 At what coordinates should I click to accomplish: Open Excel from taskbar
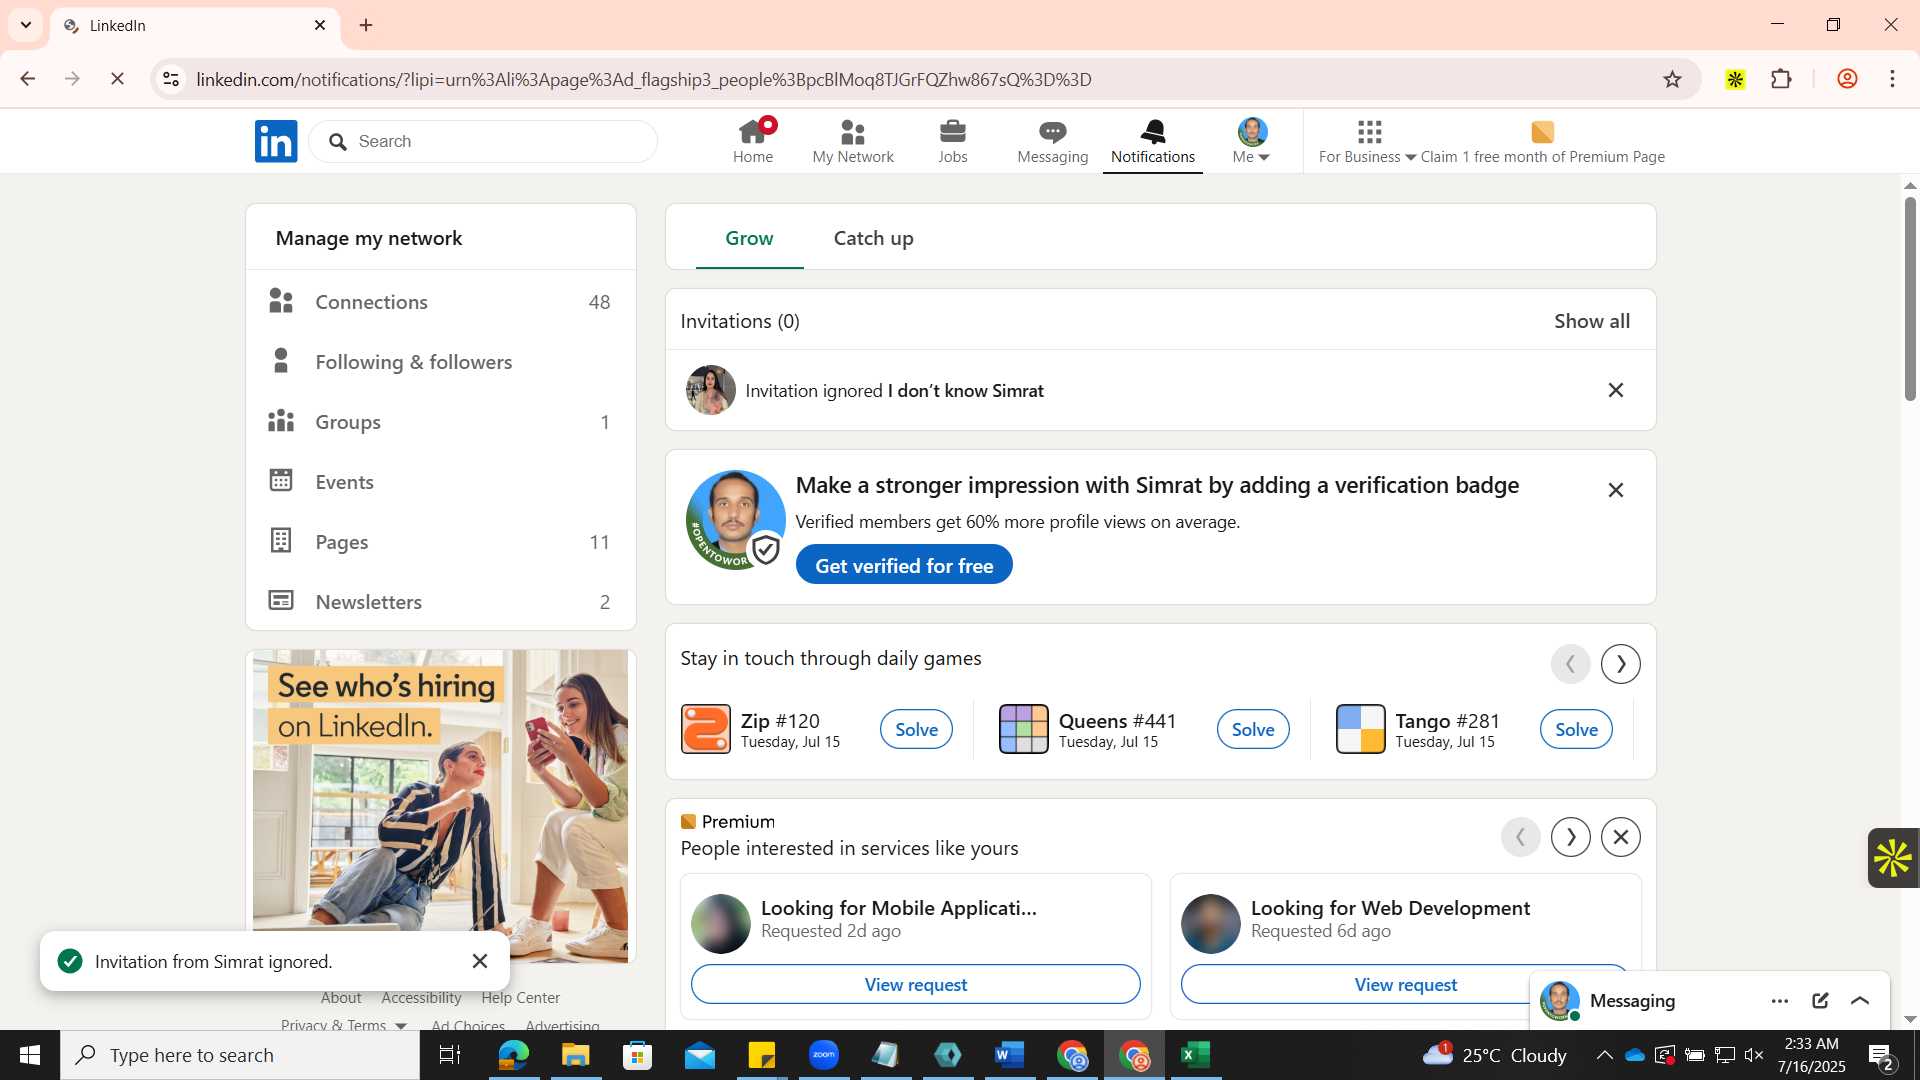coord(1196,1055)
